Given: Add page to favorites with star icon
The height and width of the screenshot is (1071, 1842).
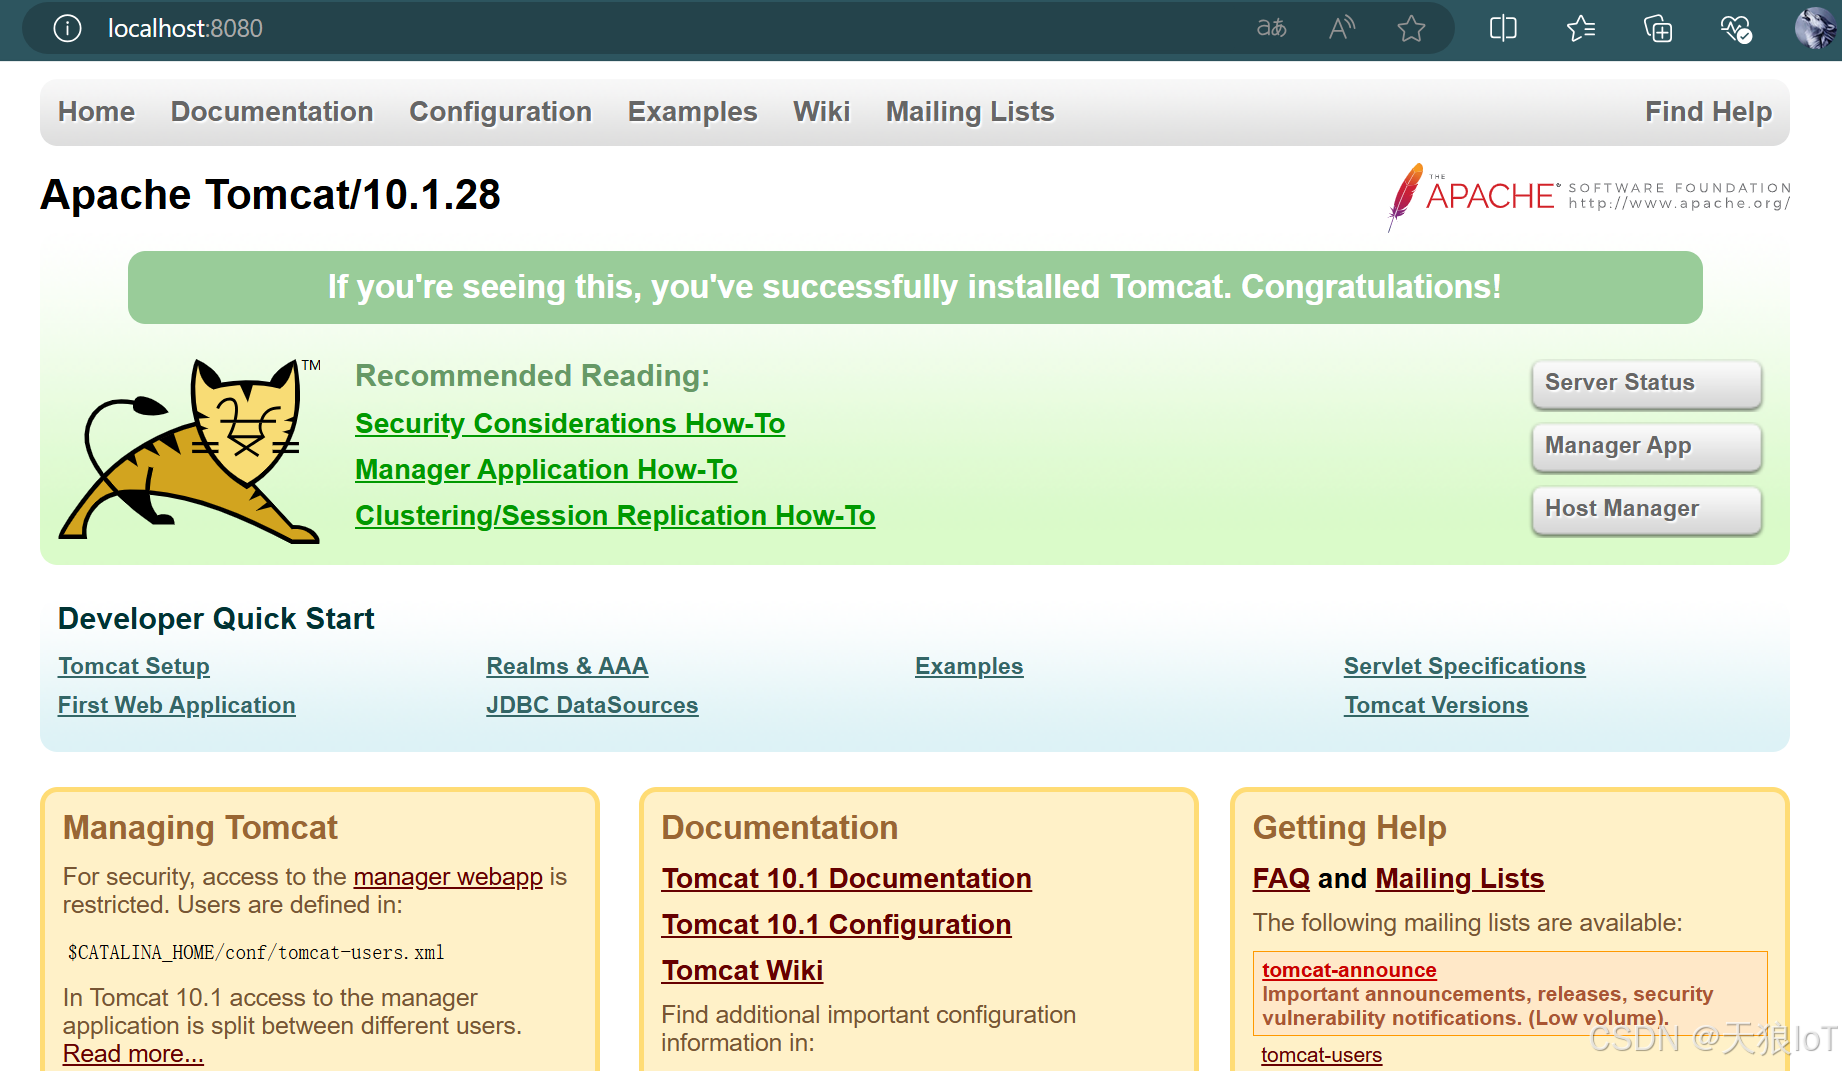Looking at the screenshot, I should click(x=1411, y=28).
